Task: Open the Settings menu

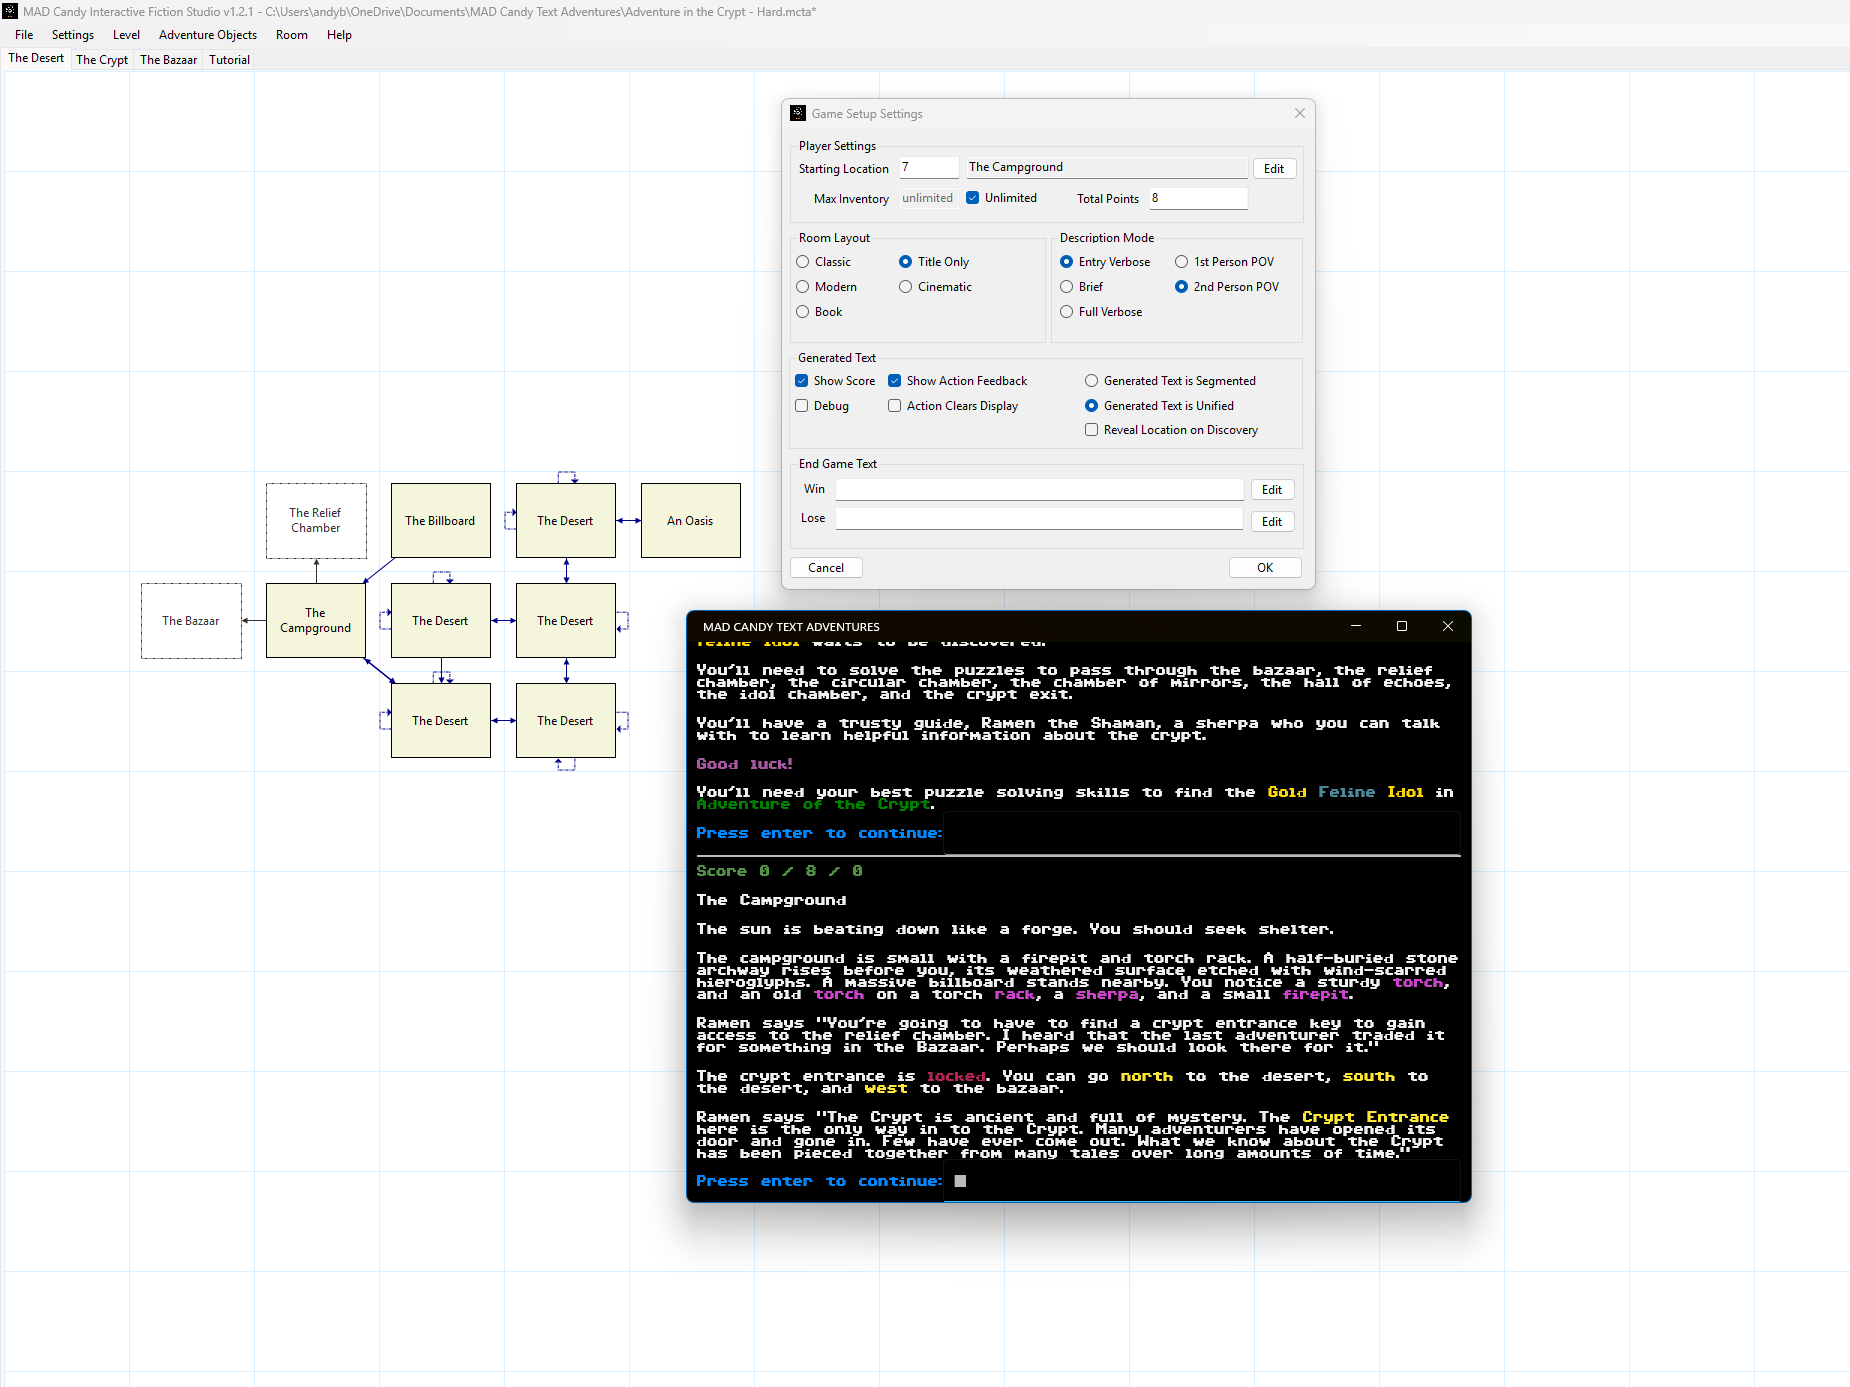Action: pos(73,35)
